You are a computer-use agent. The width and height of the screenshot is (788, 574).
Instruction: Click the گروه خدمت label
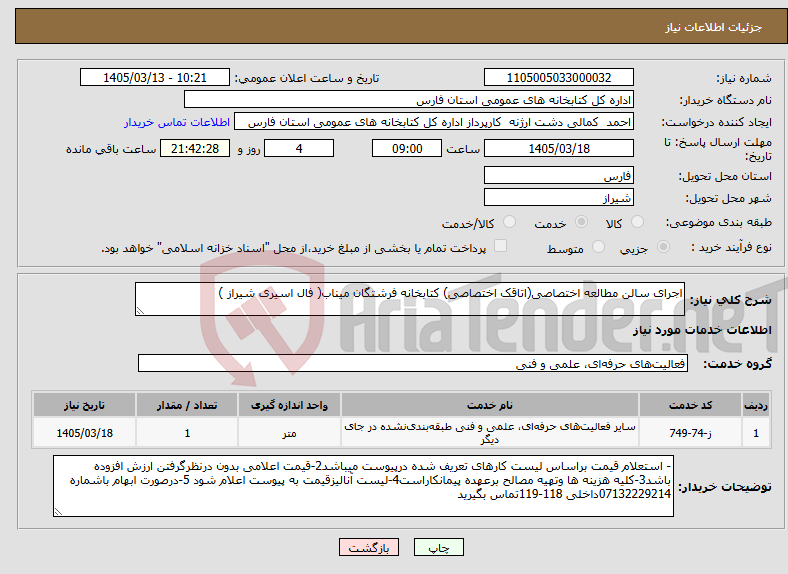click(x=737, y=364)
